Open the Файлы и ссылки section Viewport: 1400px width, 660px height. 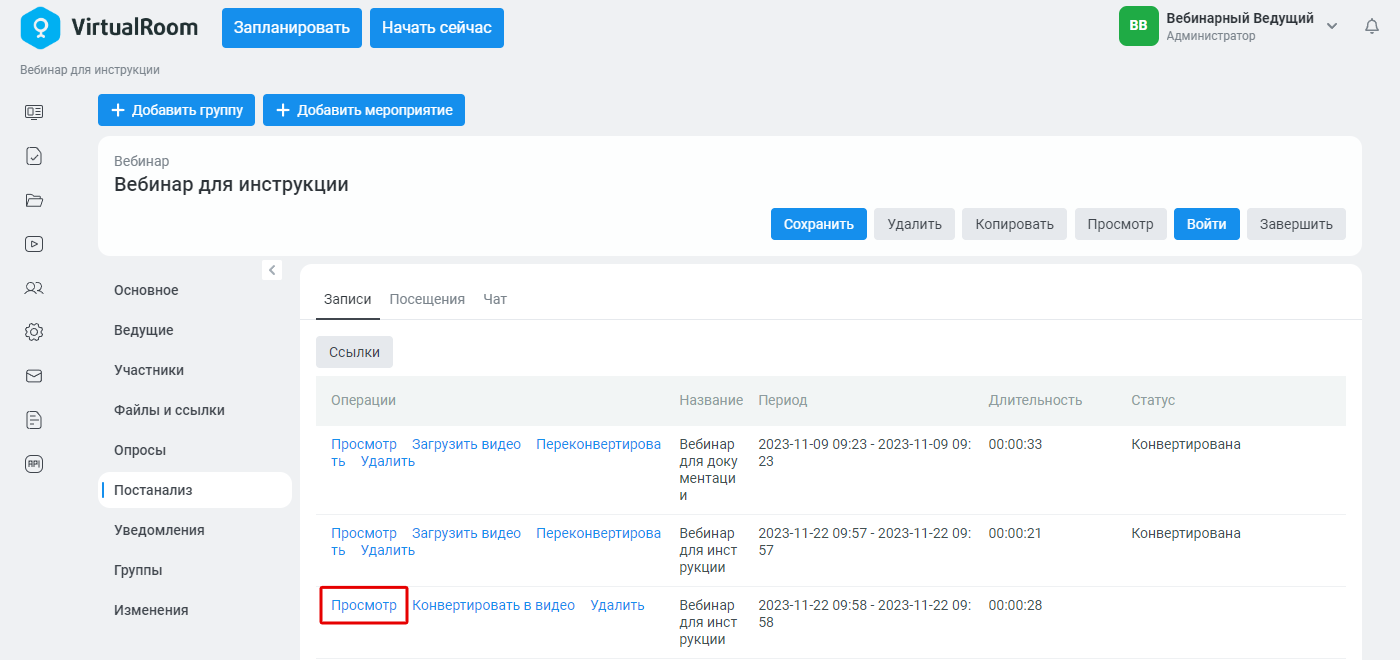pos(169,410)
